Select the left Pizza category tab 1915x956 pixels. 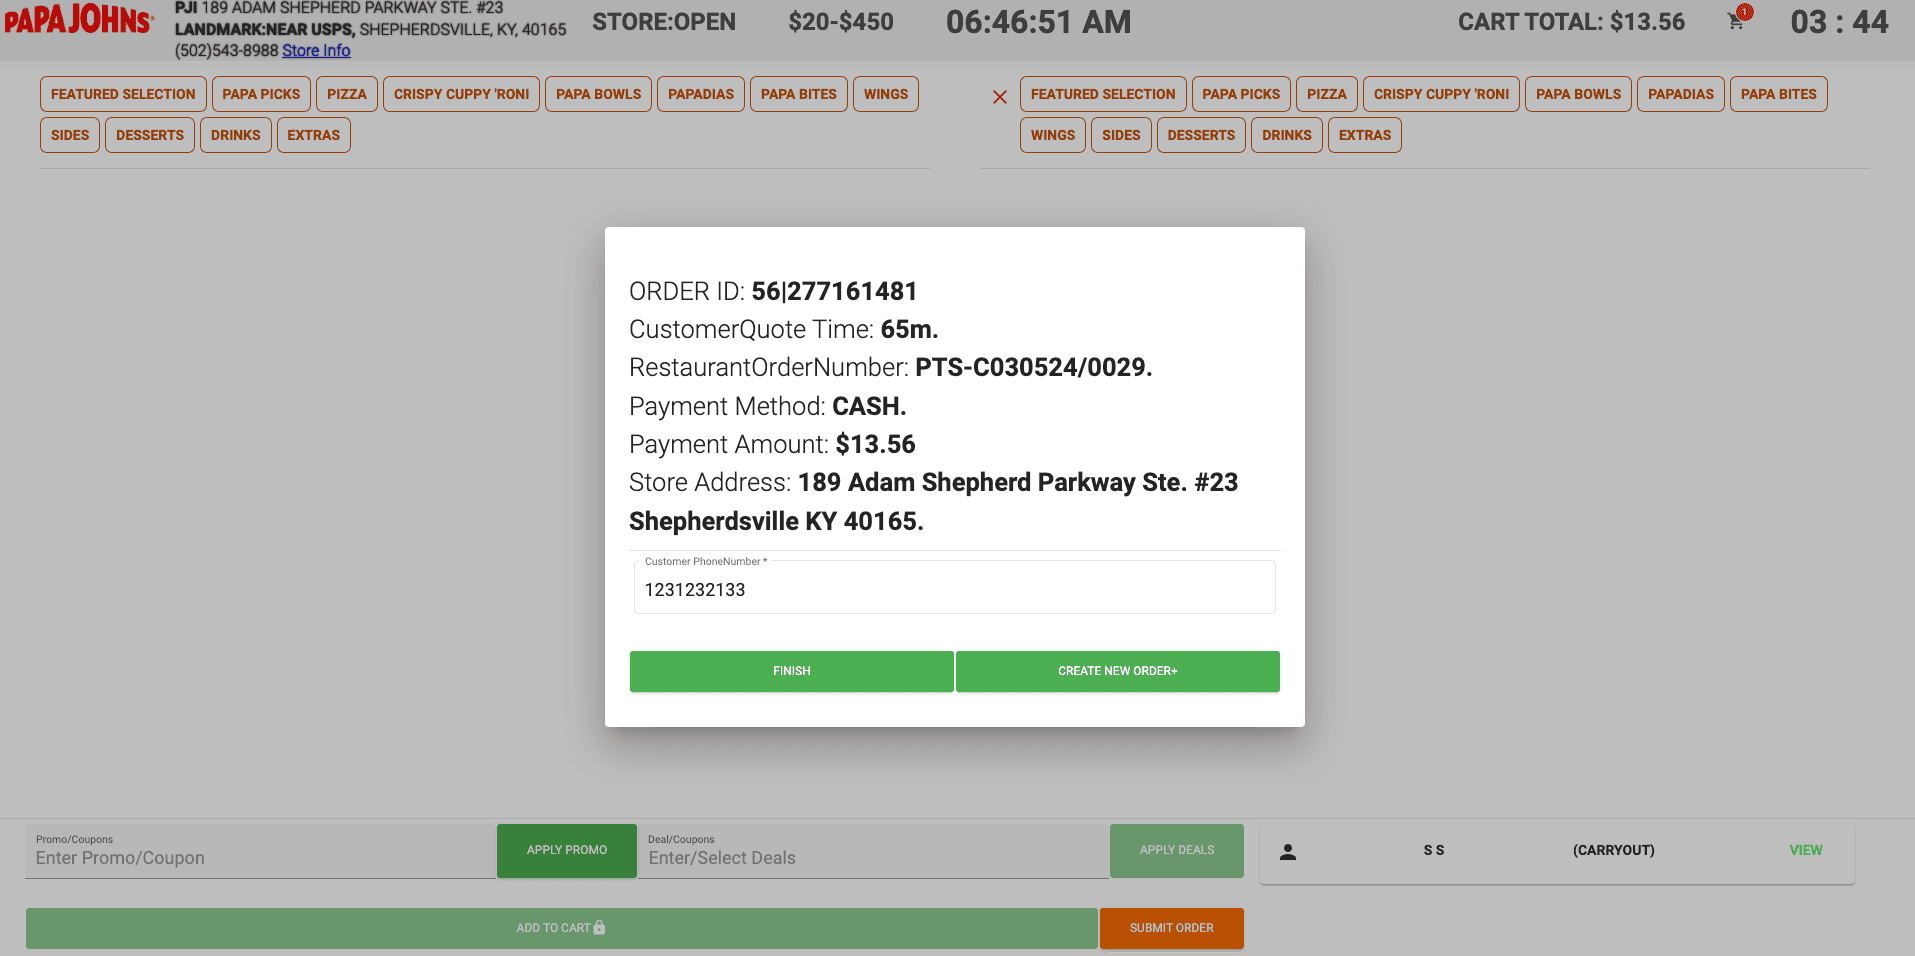tap(347, 94)
